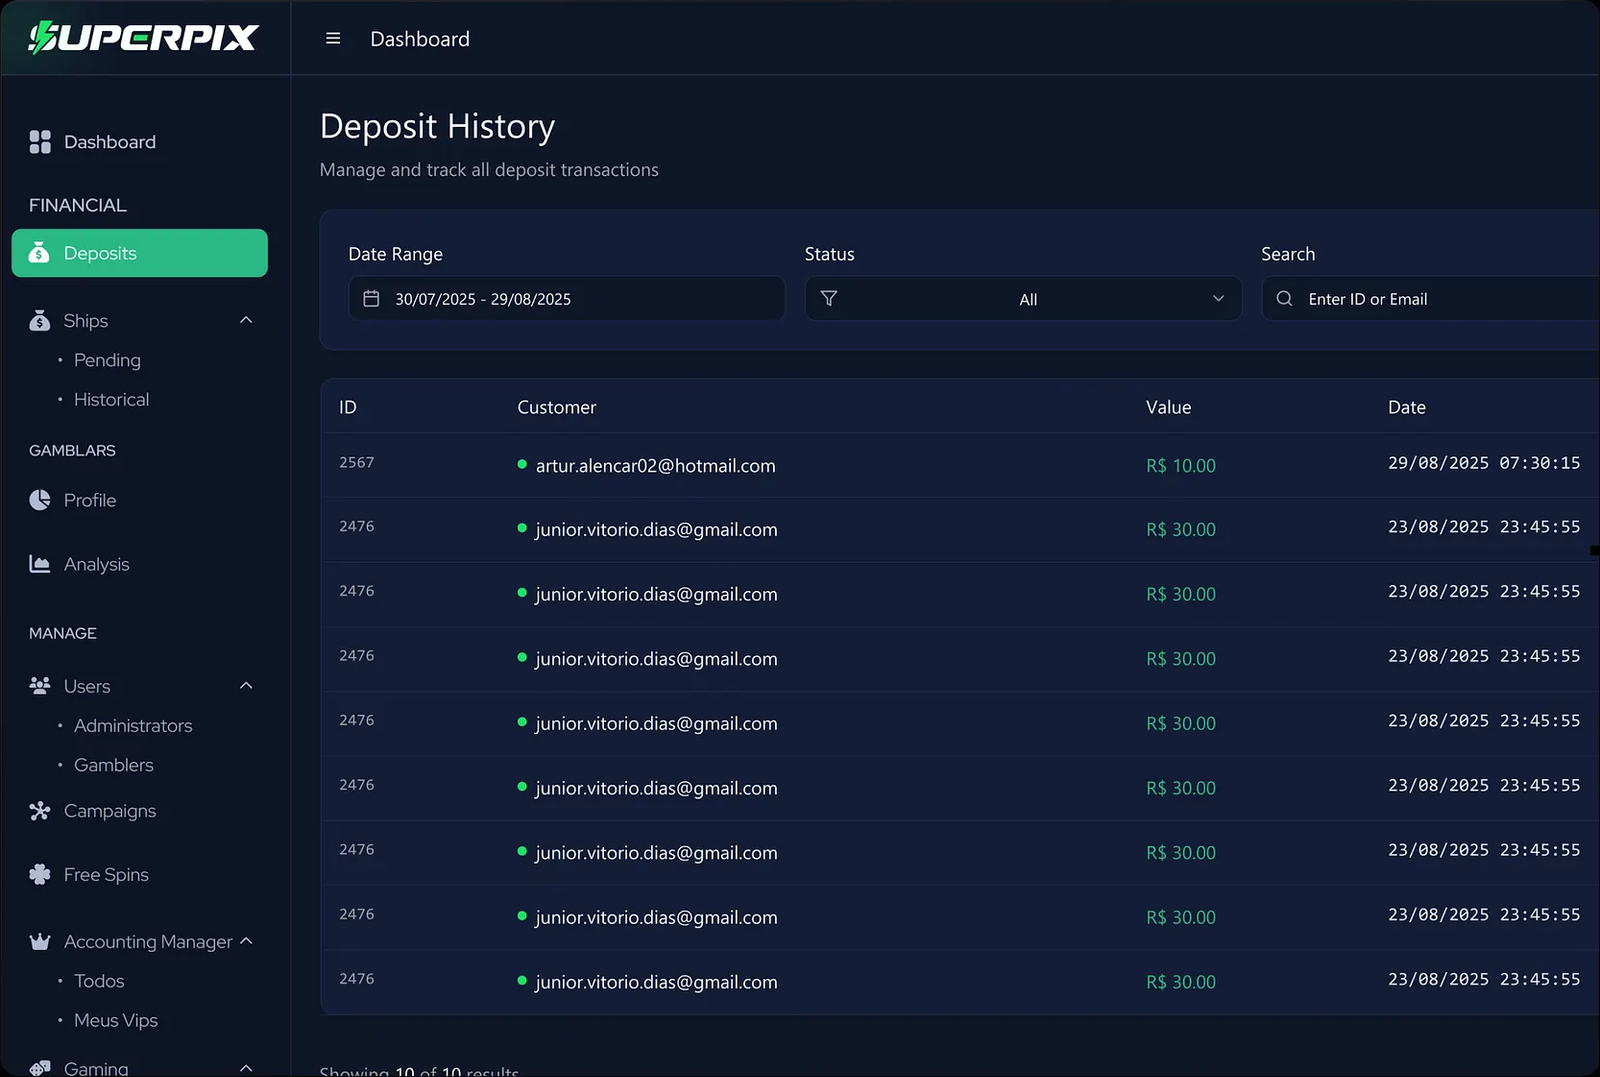
Task: Click the Profile pie chart icon
Action: (x=40, y=500)
